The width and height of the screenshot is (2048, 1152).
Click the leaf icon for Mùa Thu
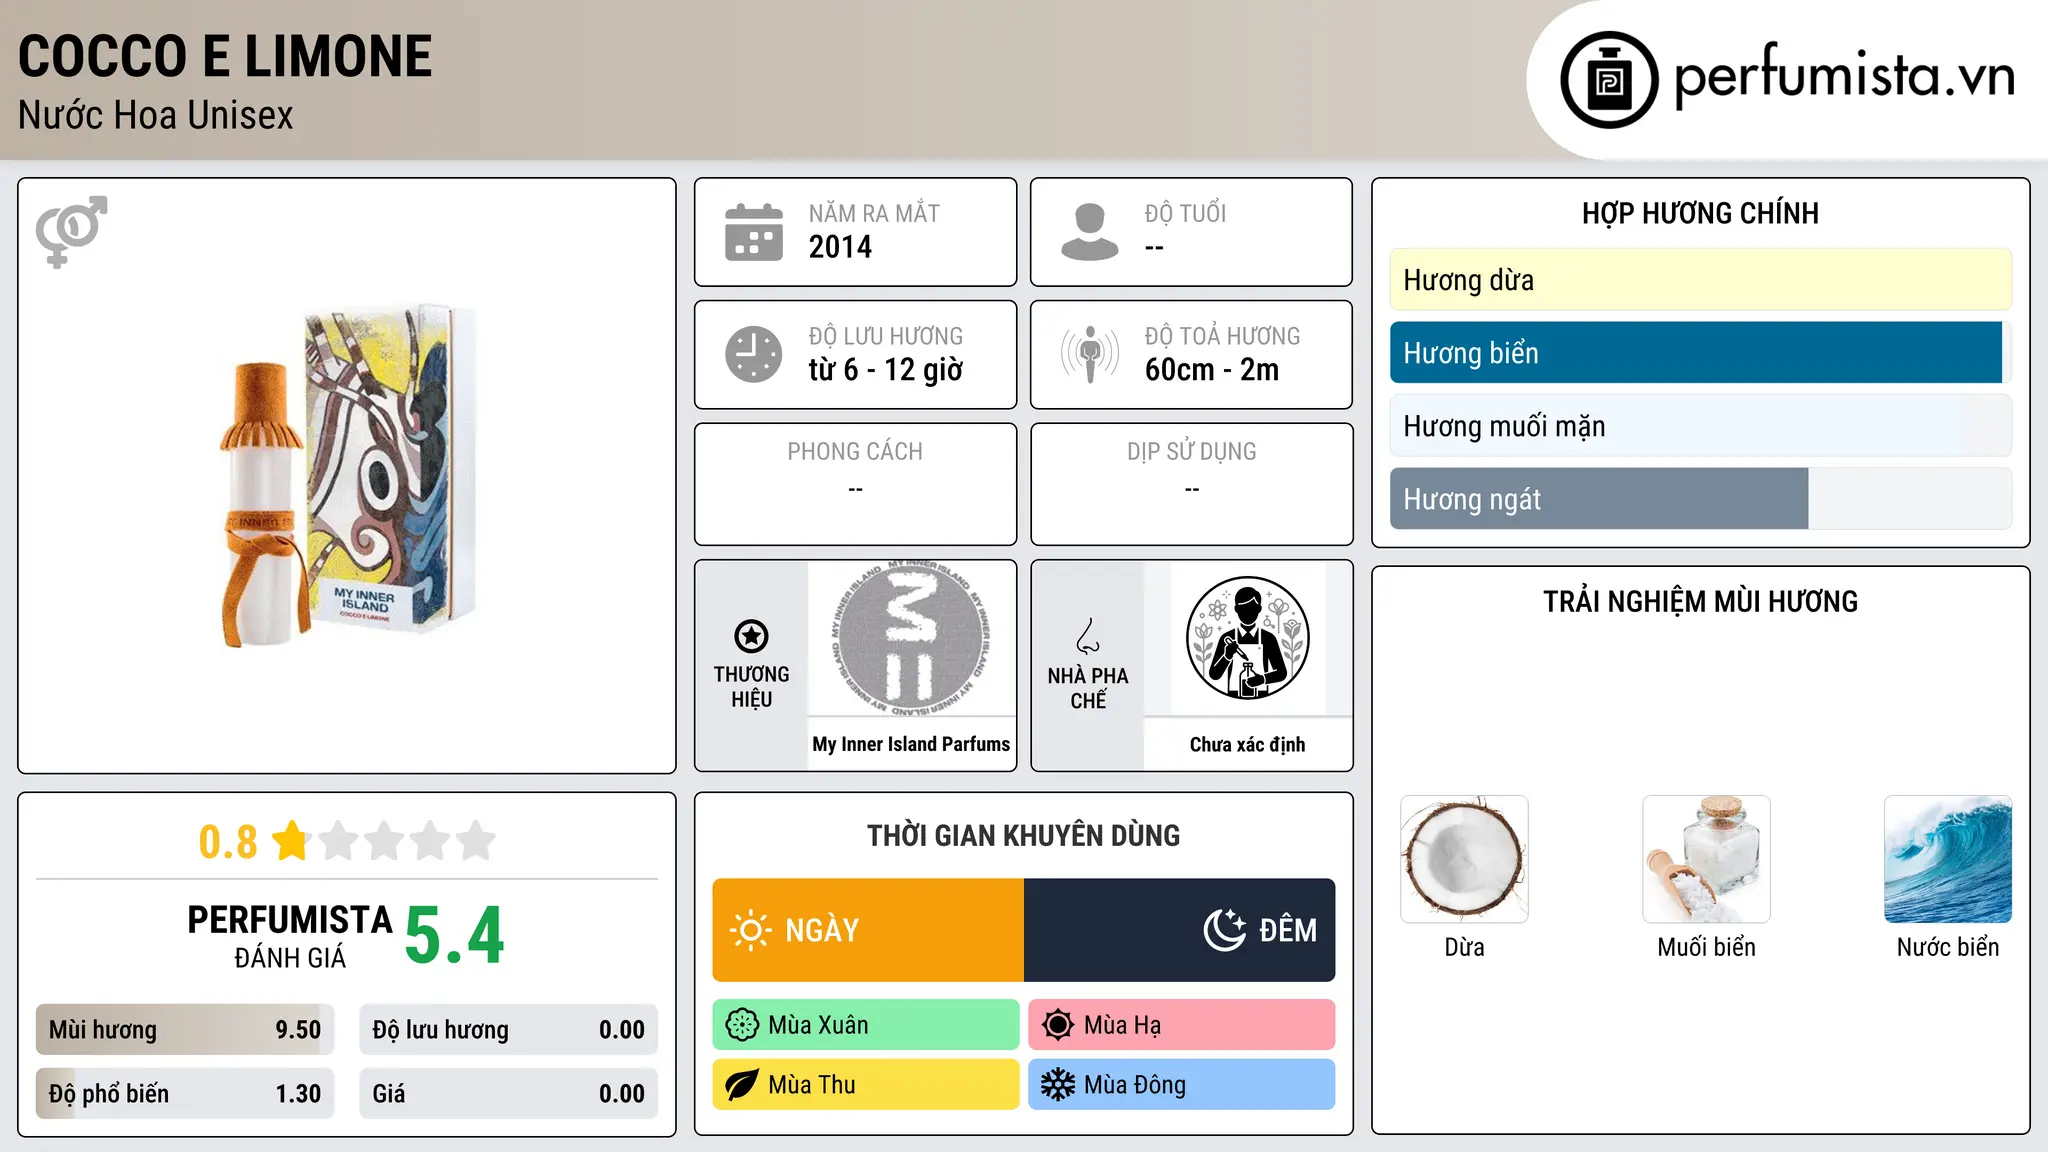[742, 1085]
